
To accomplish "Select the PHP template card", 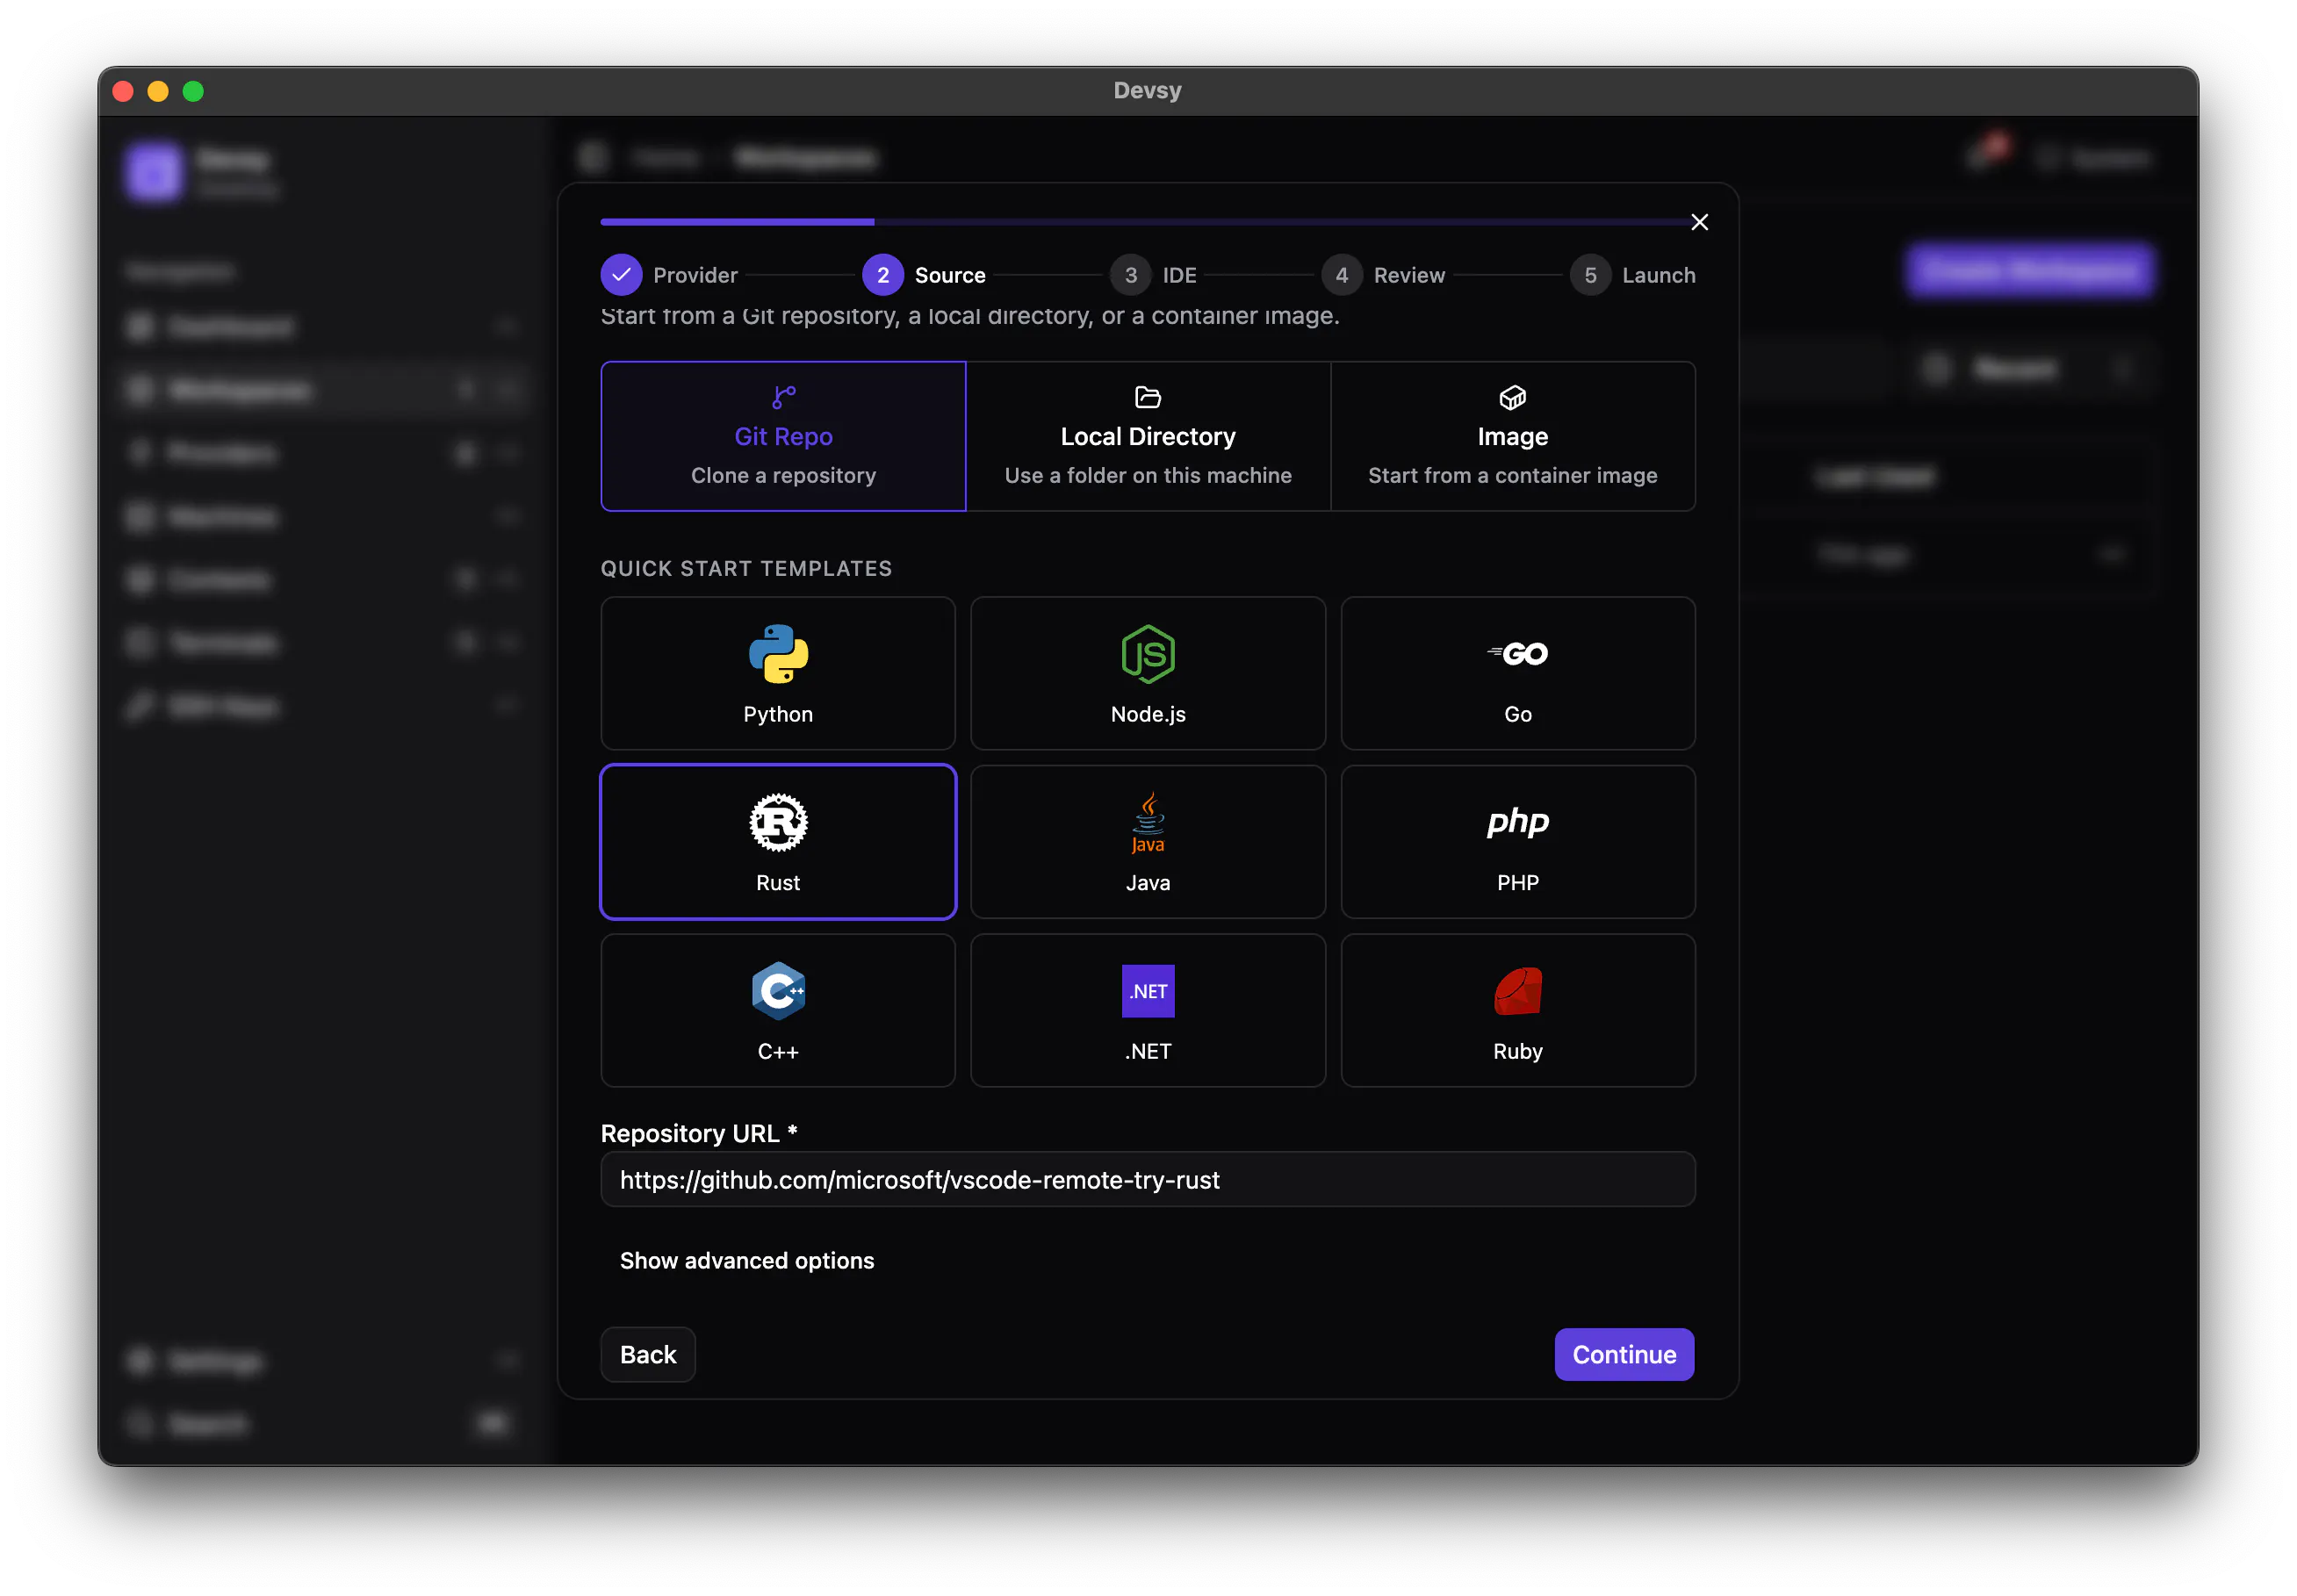I will tap(1517, 842).
